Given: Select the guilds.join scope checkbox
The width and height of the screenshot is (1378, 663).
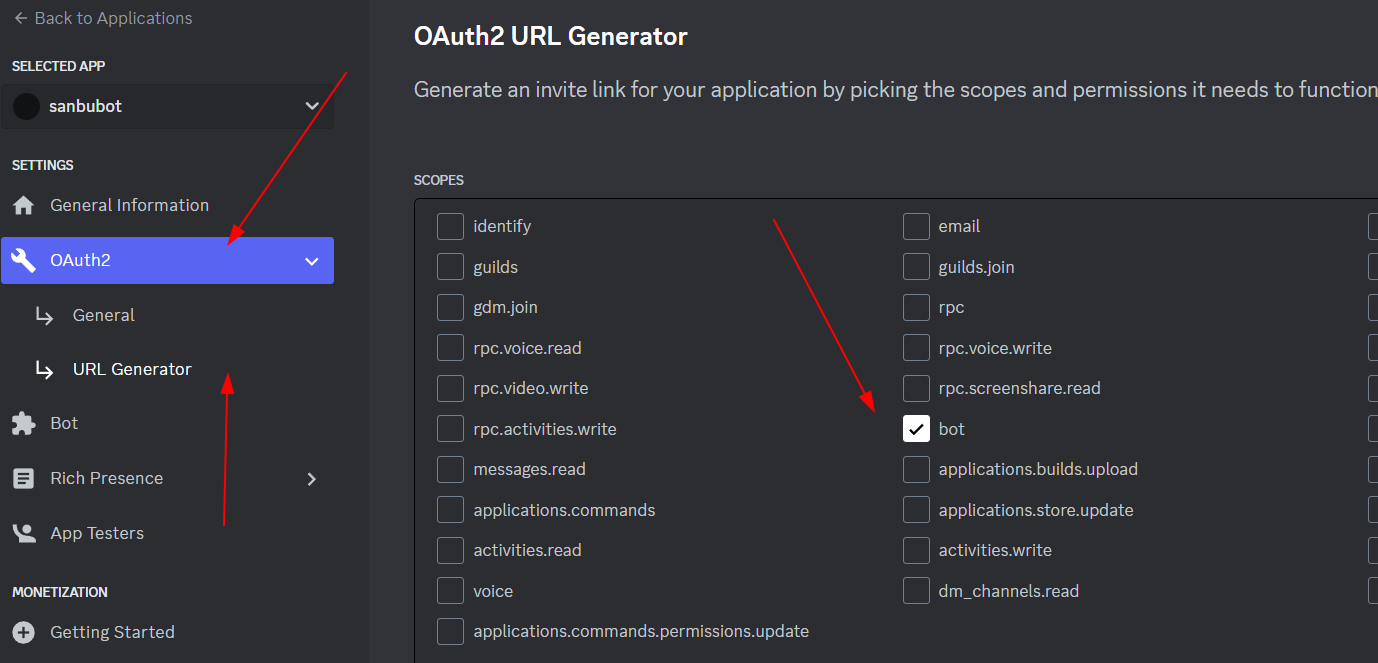Looking at the screenshot, I should 916,267.
